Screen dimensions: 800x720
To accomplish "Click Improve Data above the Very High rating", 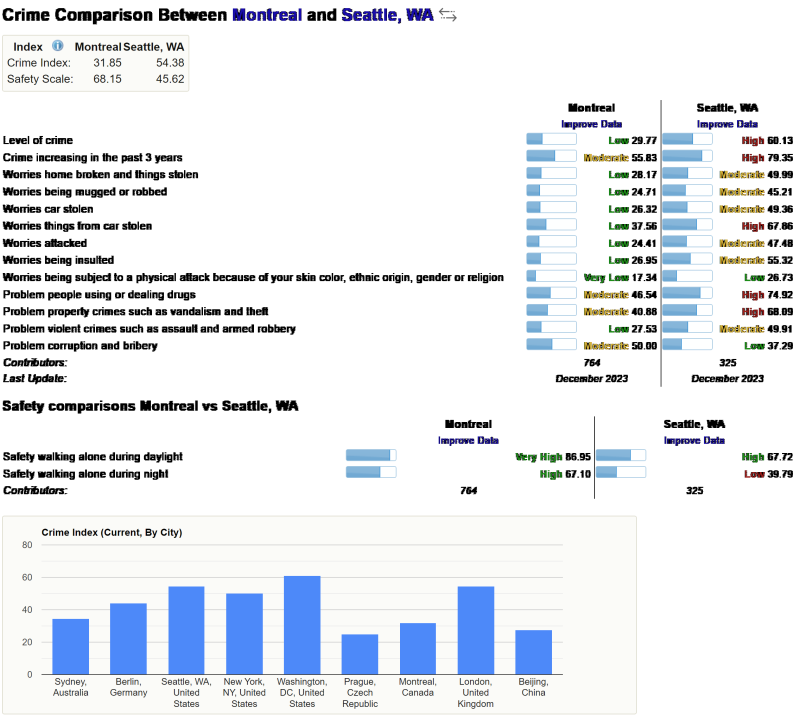I will (x=467, y=440).
